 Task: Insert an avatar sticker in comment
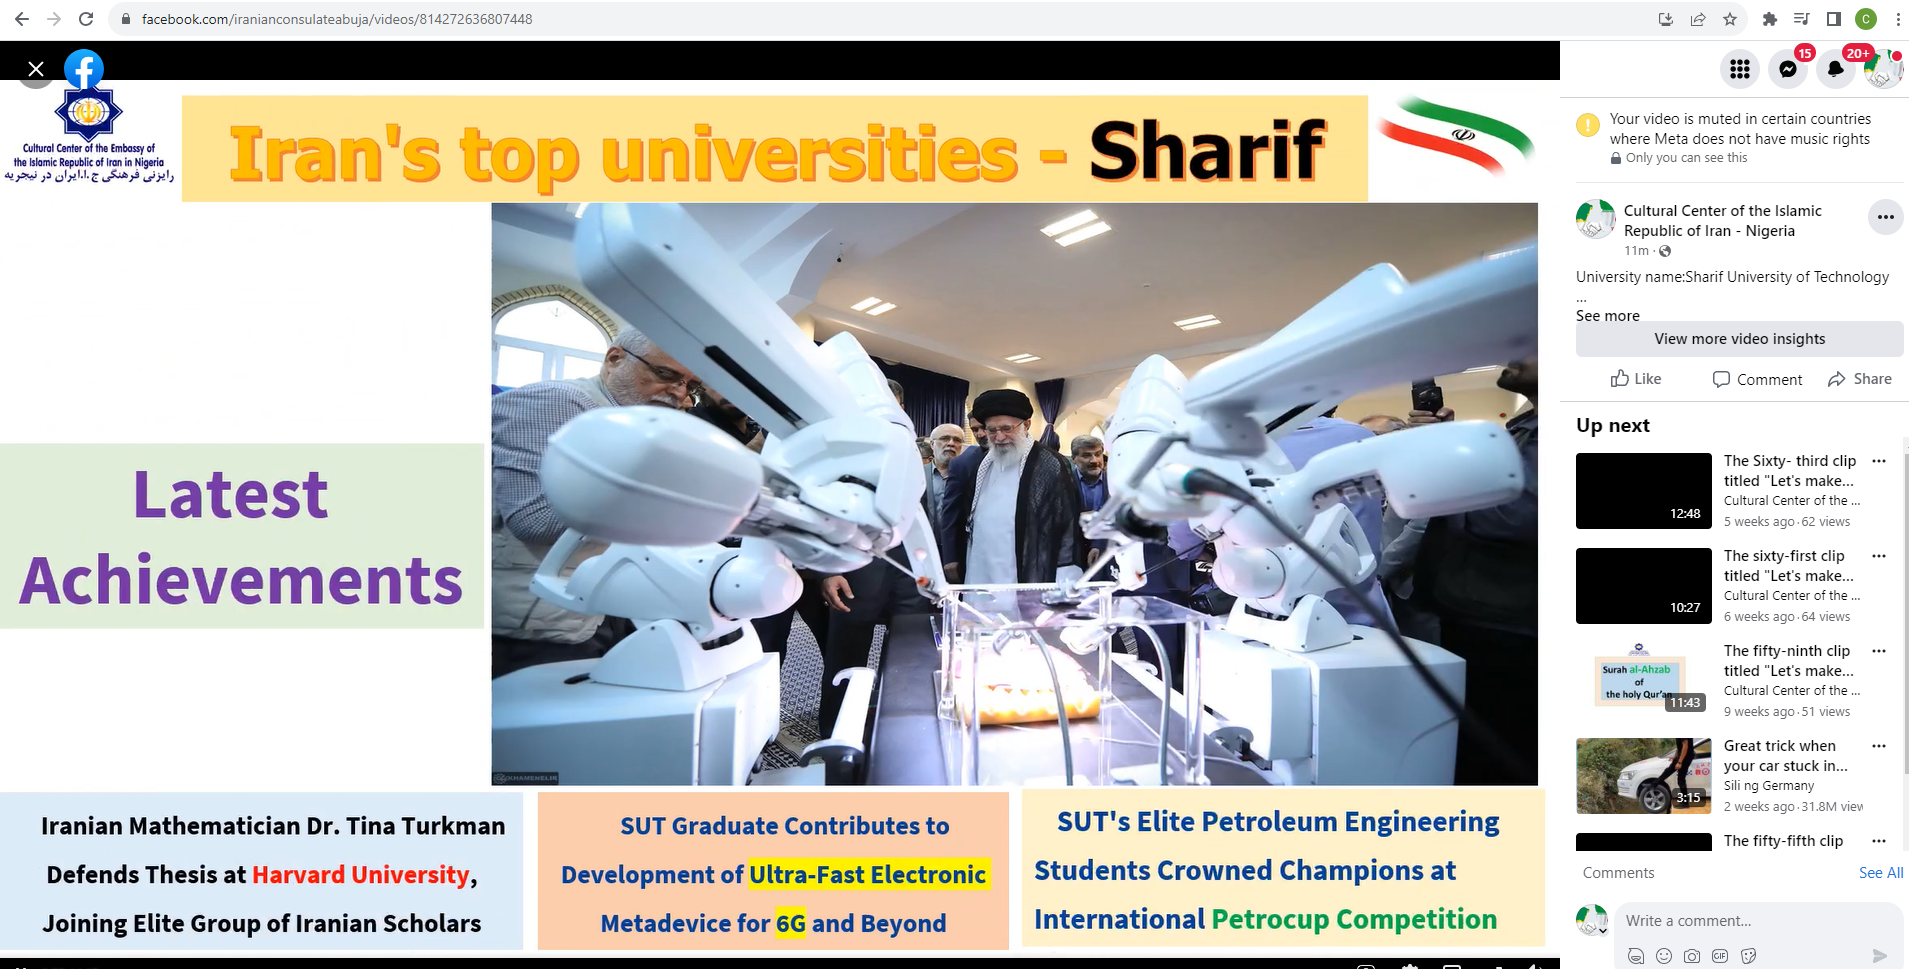tap(1636, 956)
